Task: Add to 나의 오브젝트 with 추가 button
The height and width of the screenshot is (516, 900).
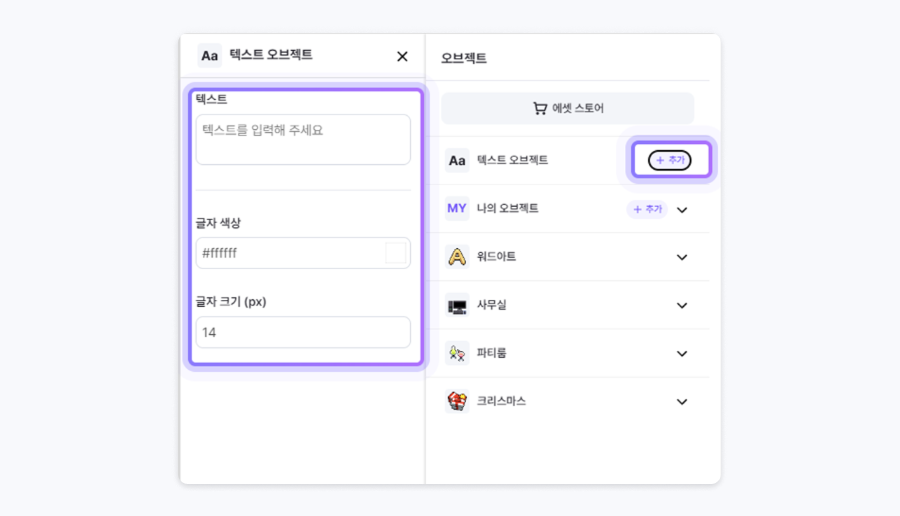Action: click(647, 209)
